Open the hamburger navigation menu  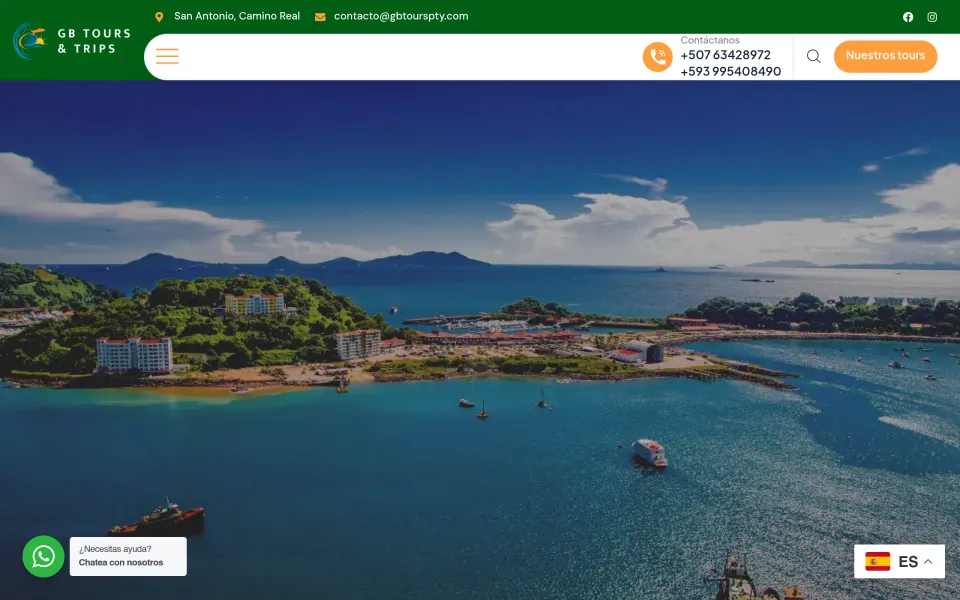[x=167, y=56]
